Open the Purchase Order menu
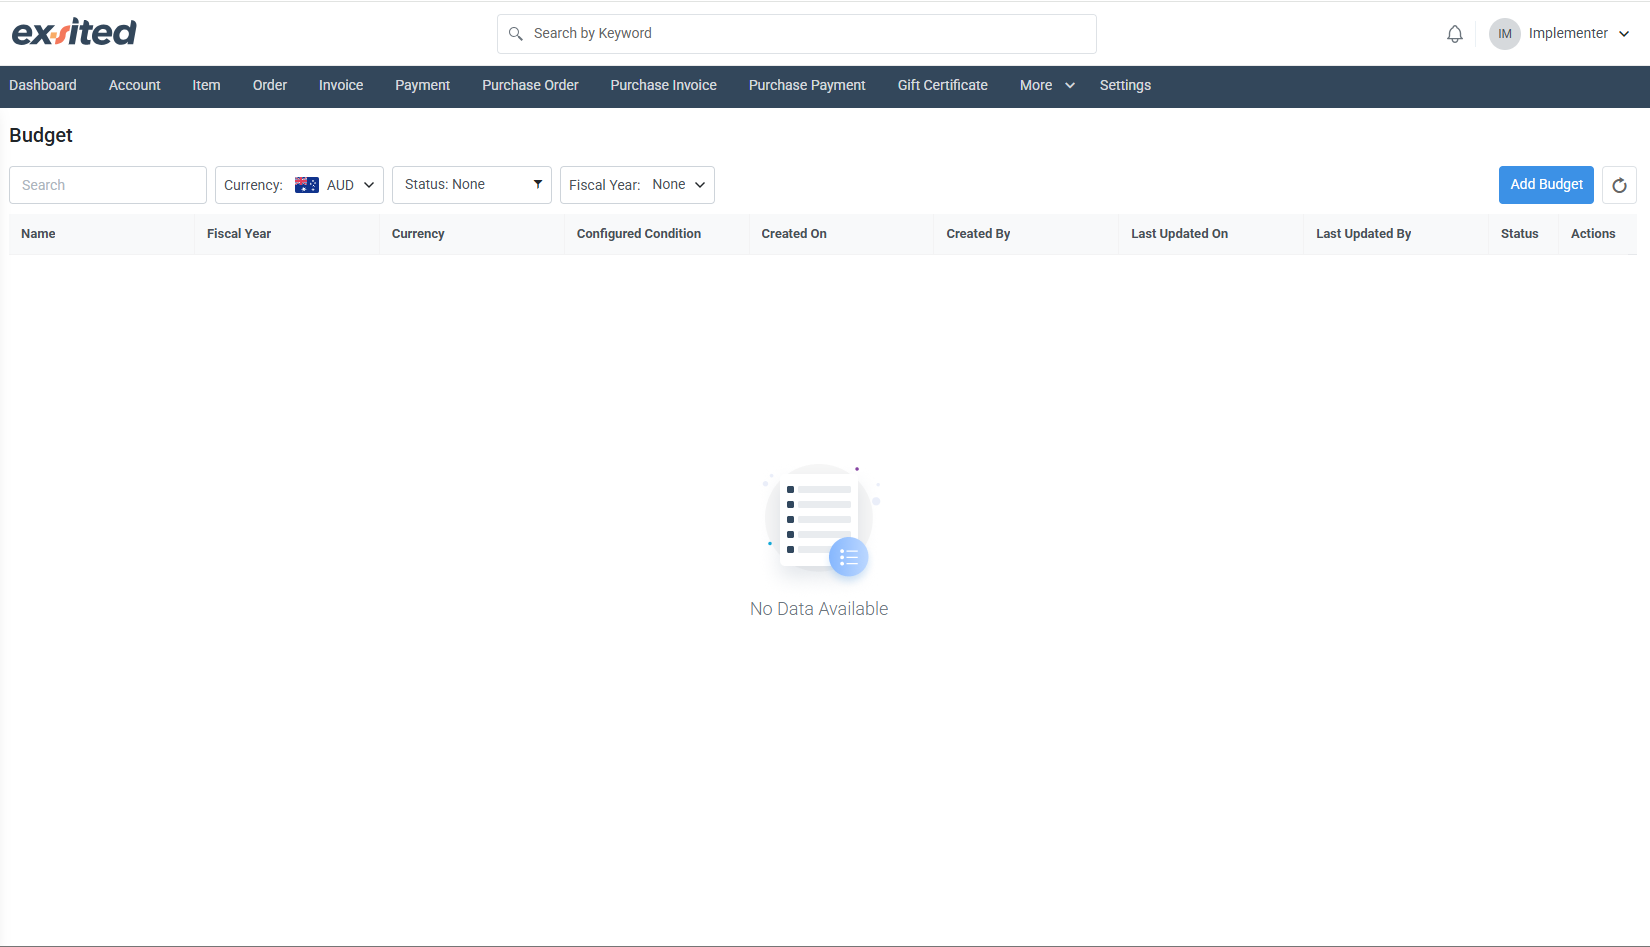Viewport: 1650px width, 947px height. 530,86
